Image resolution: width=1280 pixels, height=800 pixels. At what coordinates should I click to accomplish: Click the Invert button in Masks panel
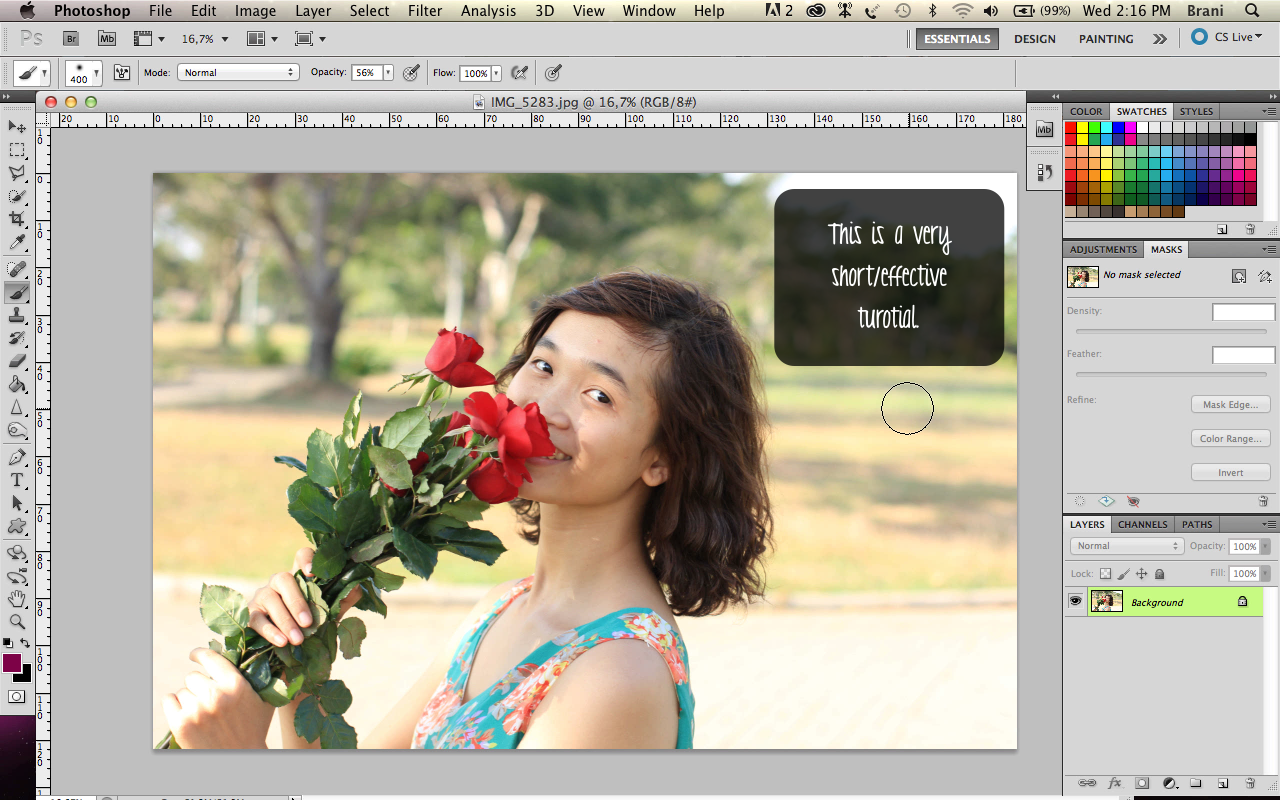coord(1230,472)
